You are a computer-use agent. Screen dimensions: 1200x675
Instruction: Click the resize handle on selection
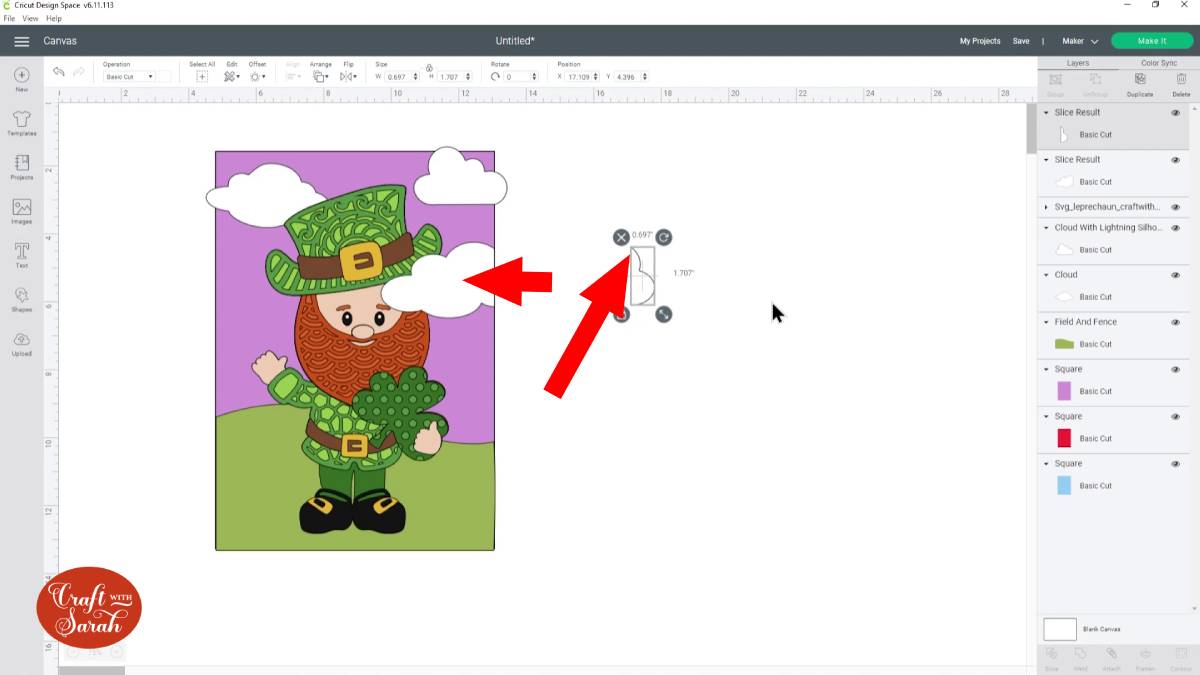[x=664, y=314]
